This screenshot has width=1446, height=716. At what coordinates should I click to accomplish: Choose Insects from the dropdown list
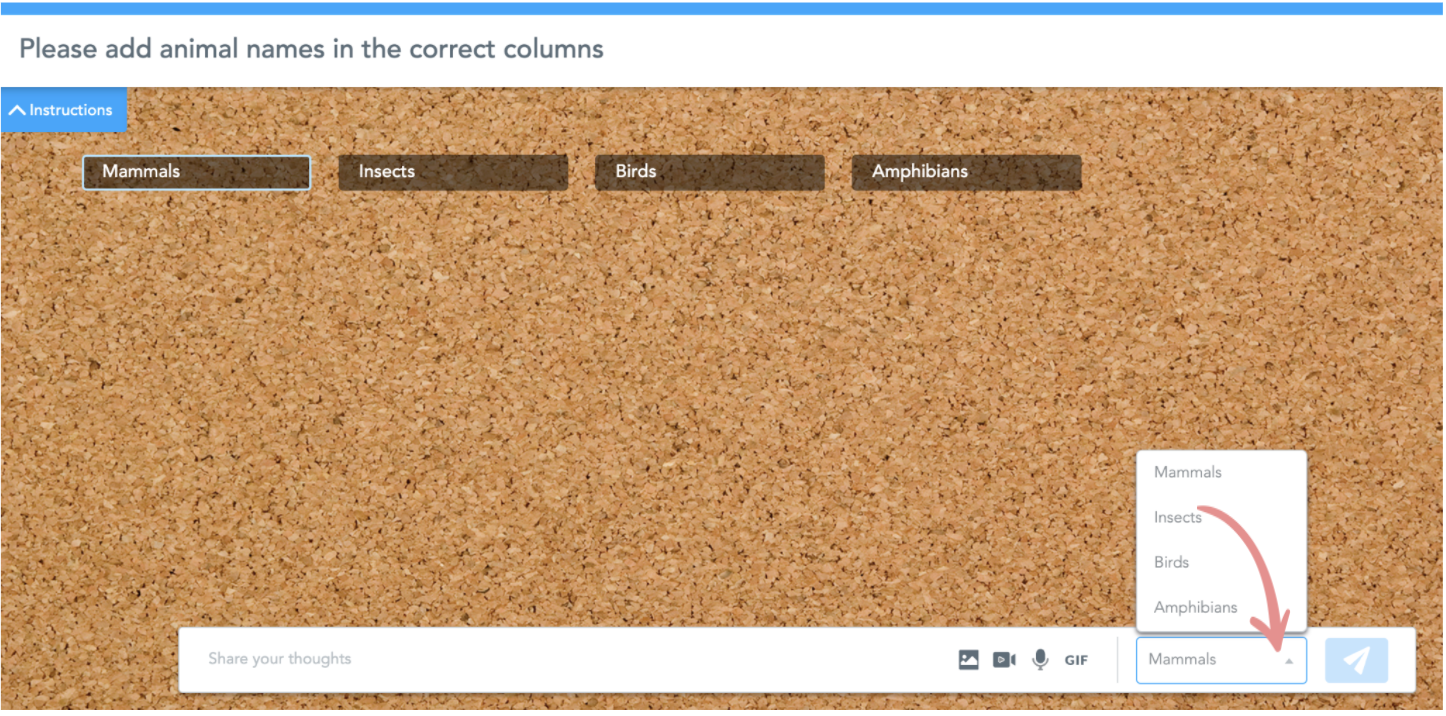pyautogui.click(x=1178, y=517)
